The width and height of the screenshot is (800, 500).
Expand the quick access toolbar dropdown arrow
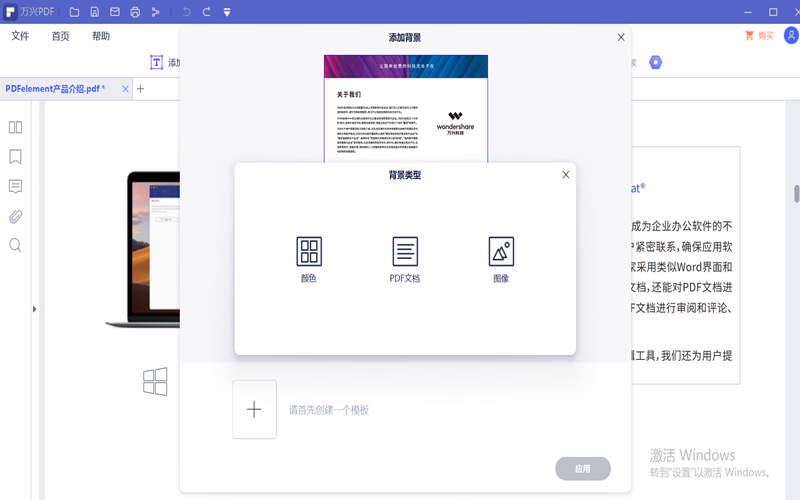pos(227,12)
